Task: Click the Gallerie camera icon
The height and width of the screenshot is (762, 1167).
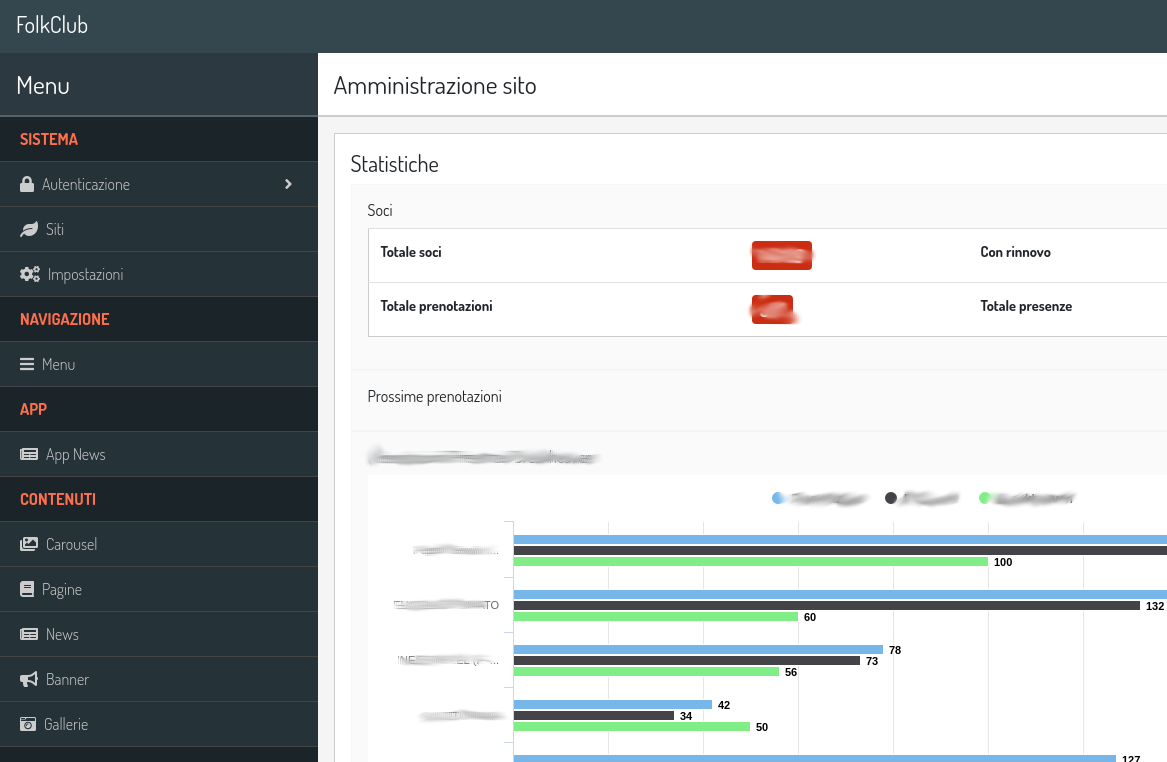Action: point(28,725)
